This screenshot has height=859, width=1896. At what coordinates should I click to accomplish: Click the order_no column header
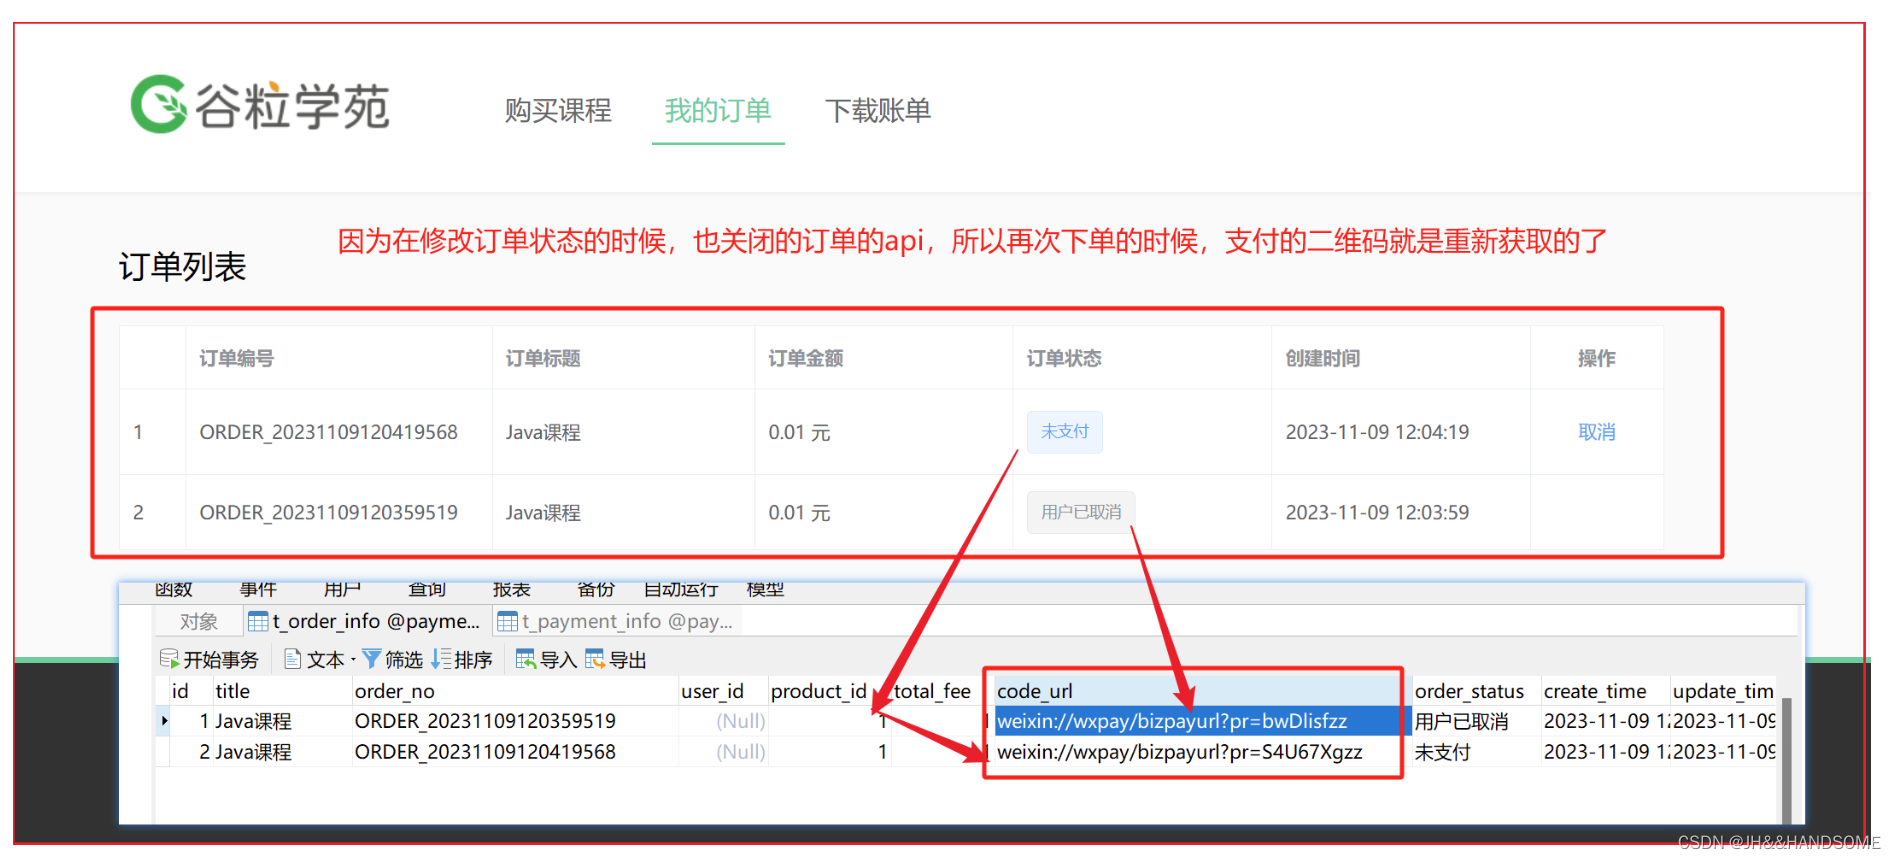(395, 691)
